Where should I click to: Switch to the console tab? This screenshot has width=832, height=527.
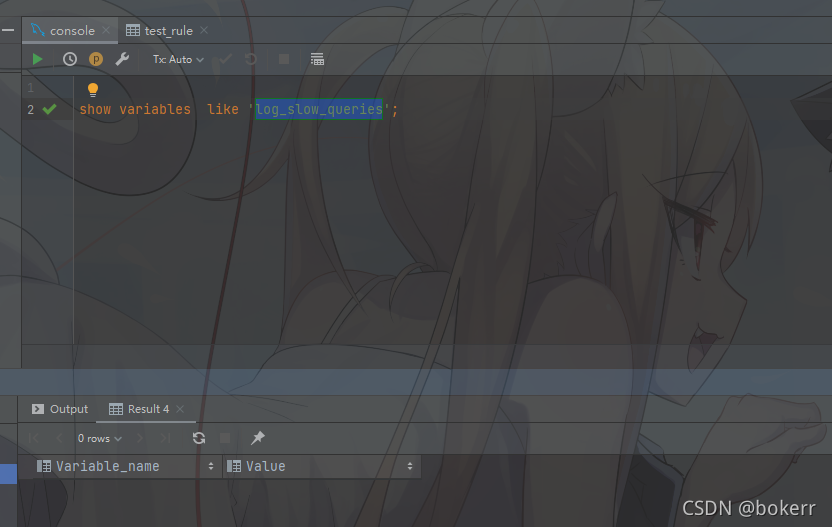[72, 31]
